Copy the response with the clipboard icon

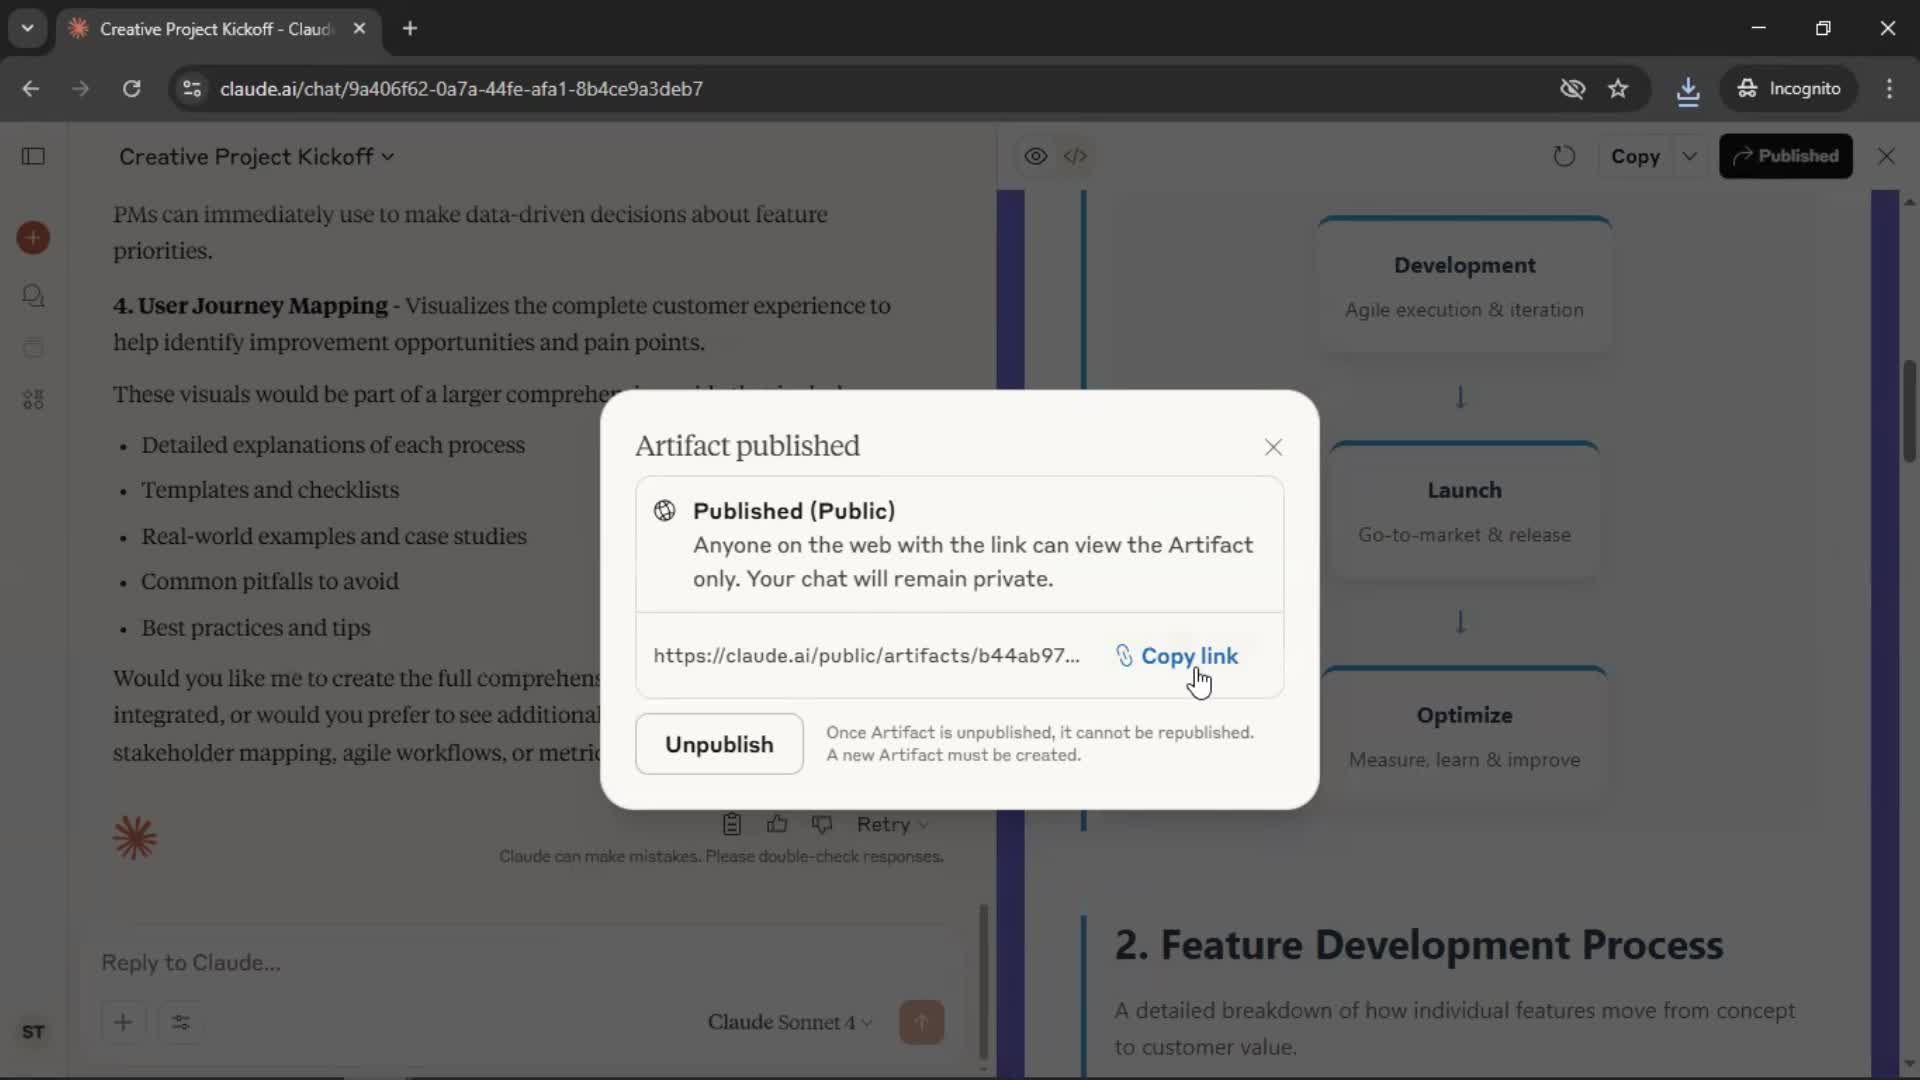[x=732, y=824]
